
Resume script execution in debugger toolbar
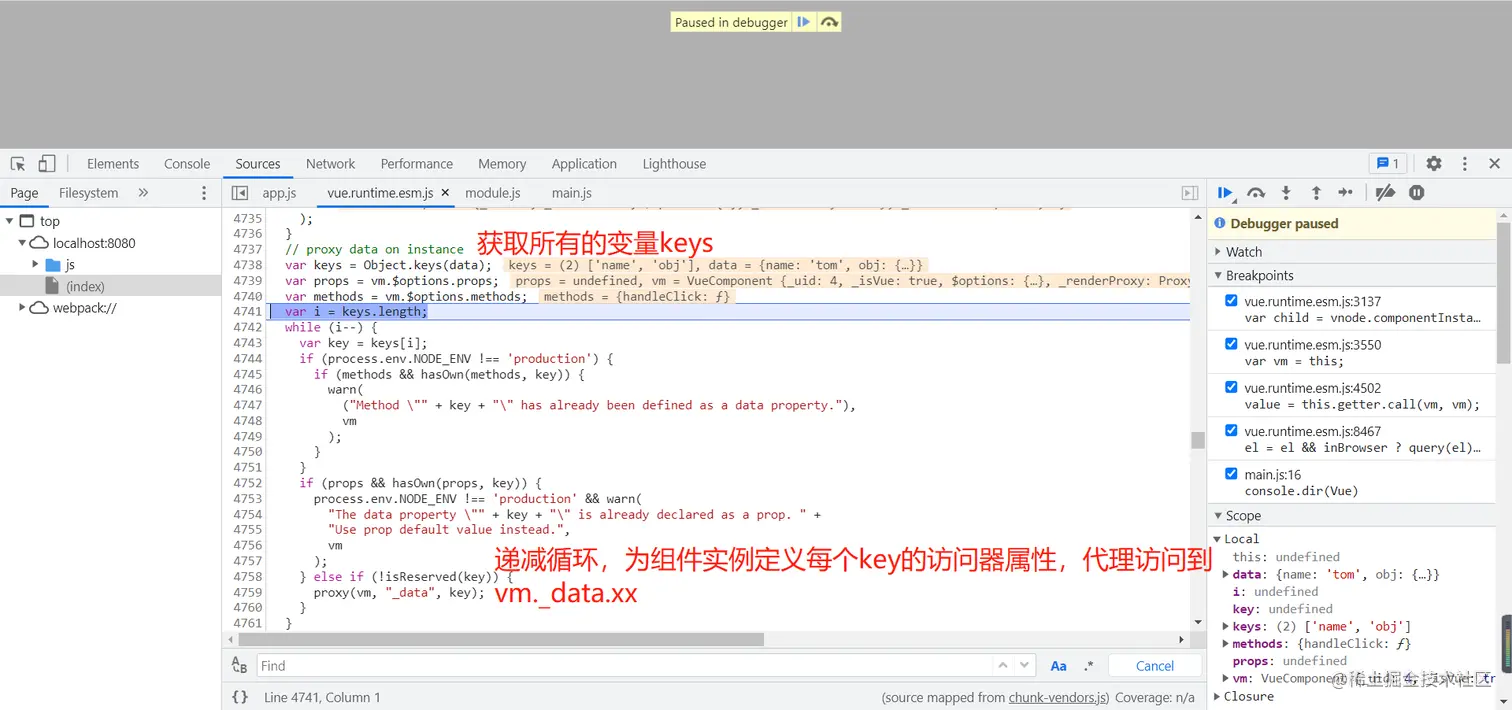pos(1226,193)
